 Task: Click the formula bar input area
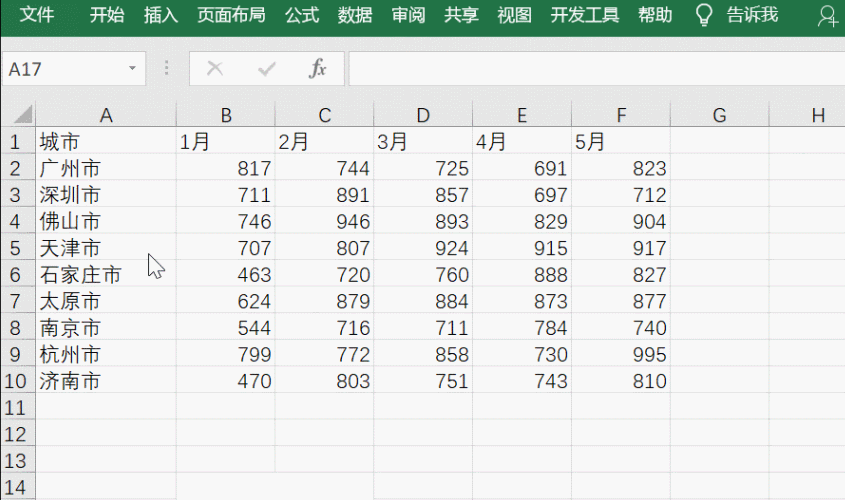(597, 68)
